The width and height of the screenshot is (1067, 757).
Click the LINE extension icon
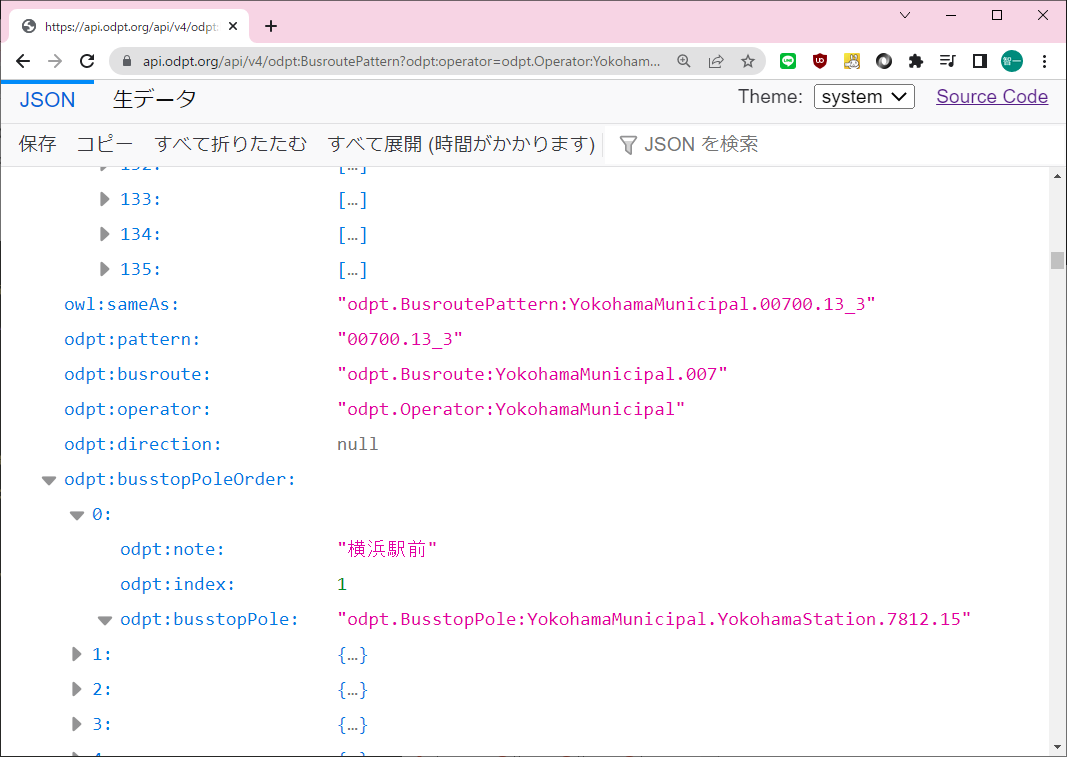pyautogui.click(x=788, y=61)
